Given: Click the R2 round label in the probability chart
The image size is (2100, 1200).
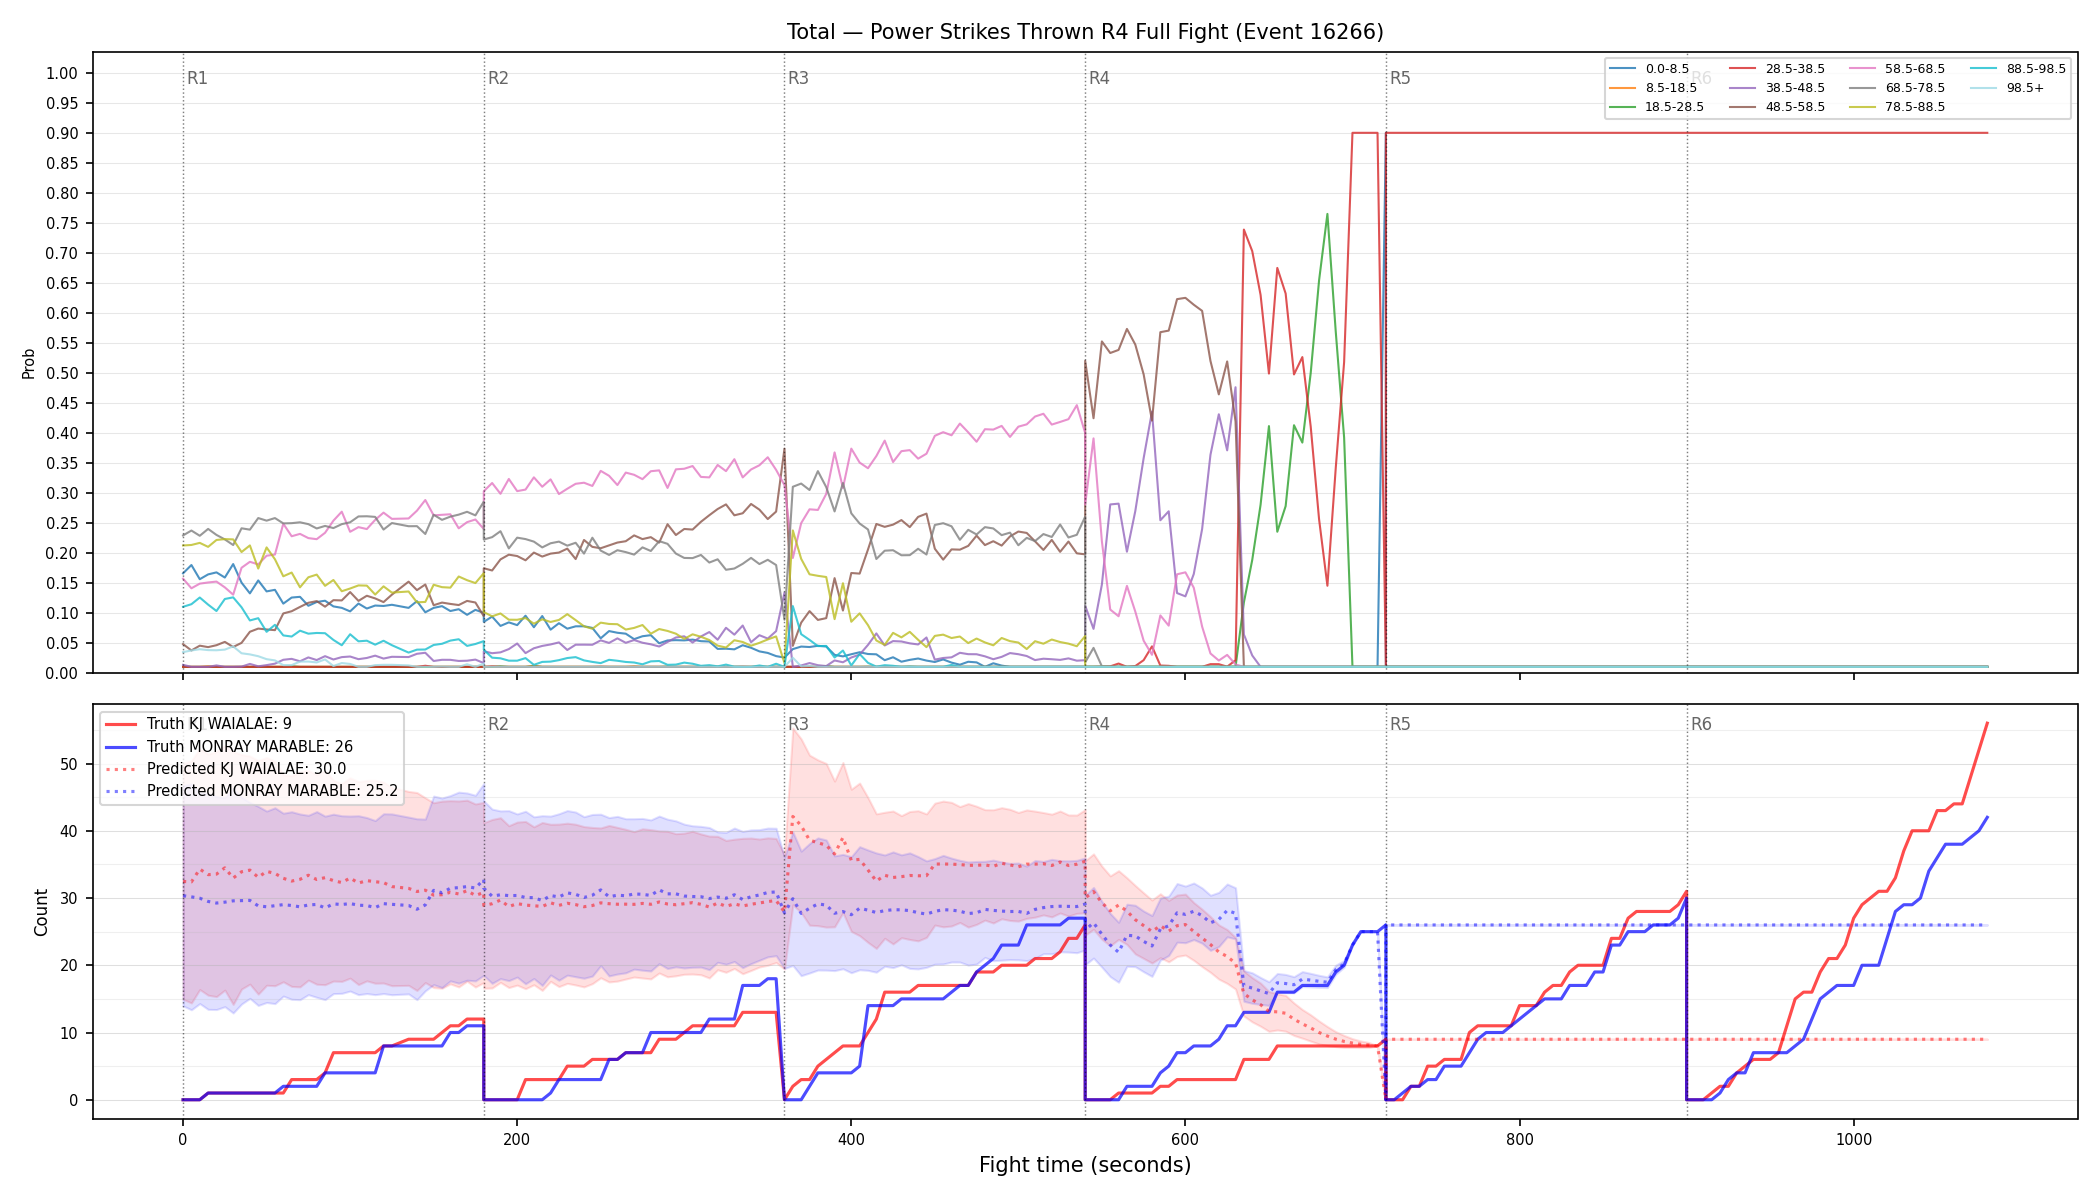Looking at the screenshot, I should coord(498,78).
